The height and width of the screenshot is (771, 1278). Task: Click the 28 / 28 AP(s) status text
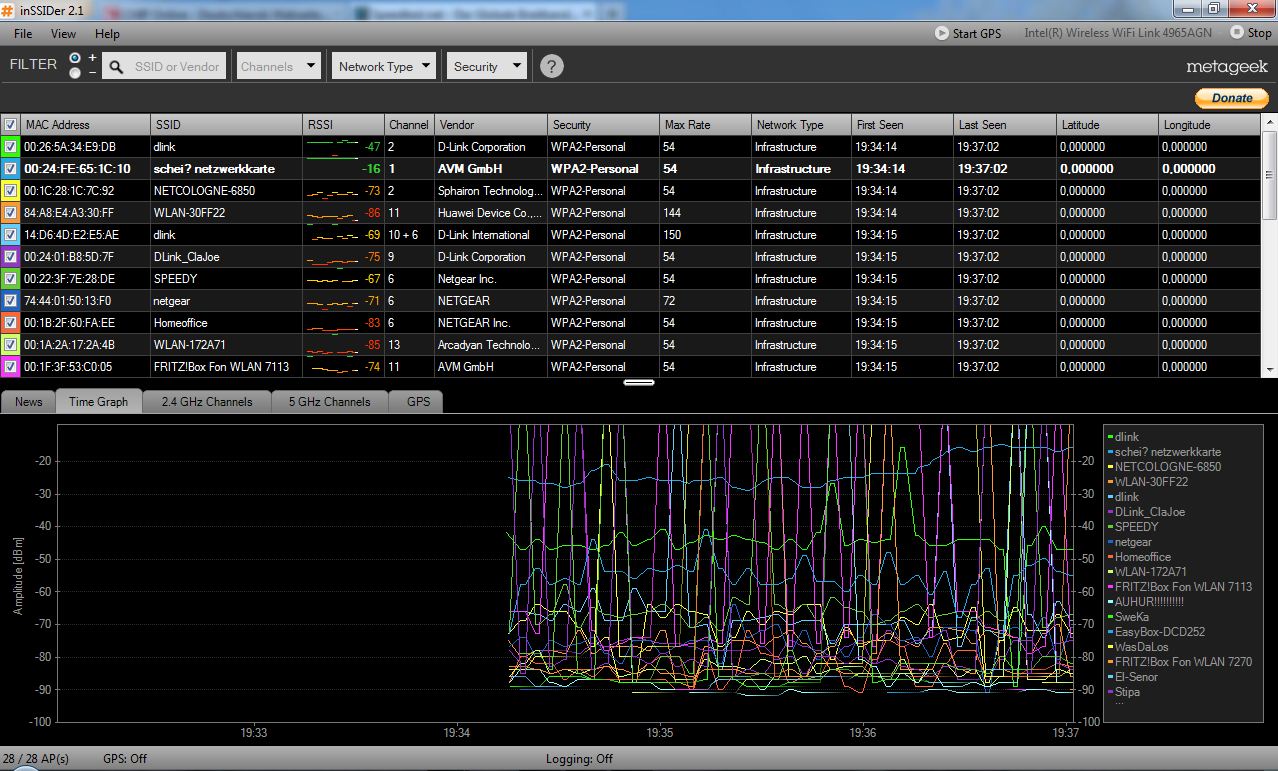pyautogui.click(x=36, y=759)
